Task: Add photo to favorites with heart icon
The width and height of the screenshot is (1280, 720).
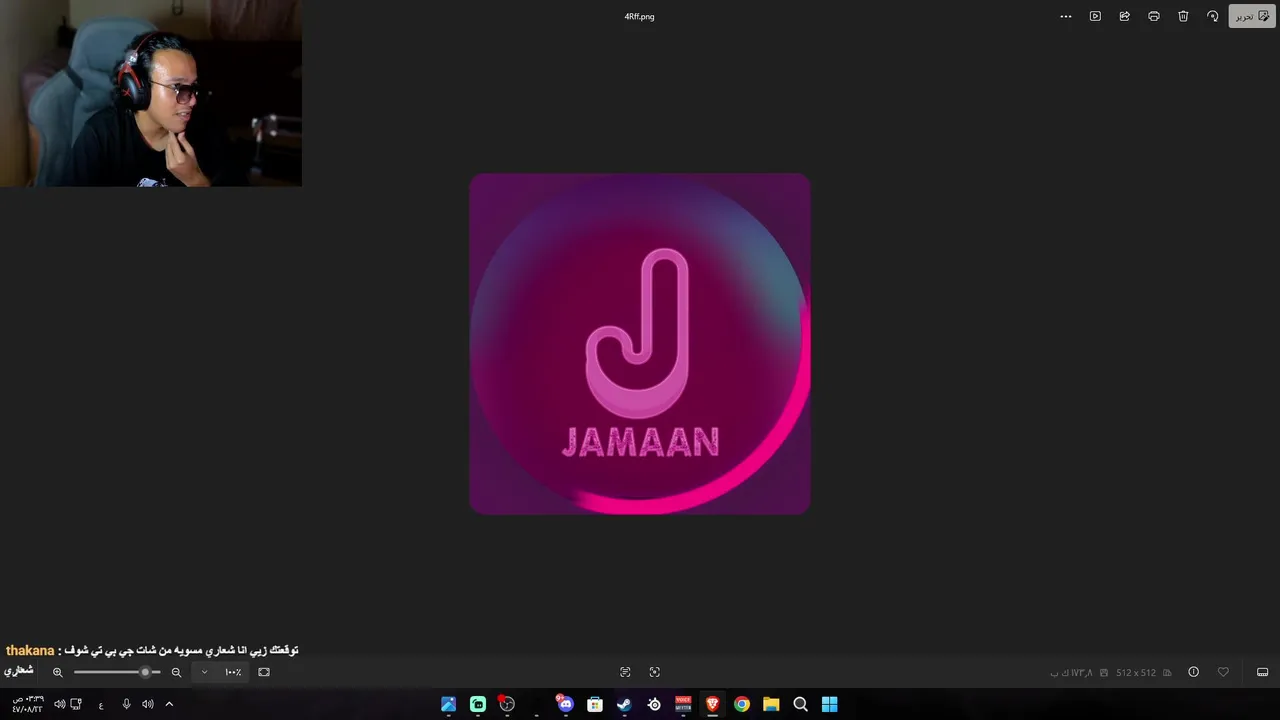Action: 1223,672
